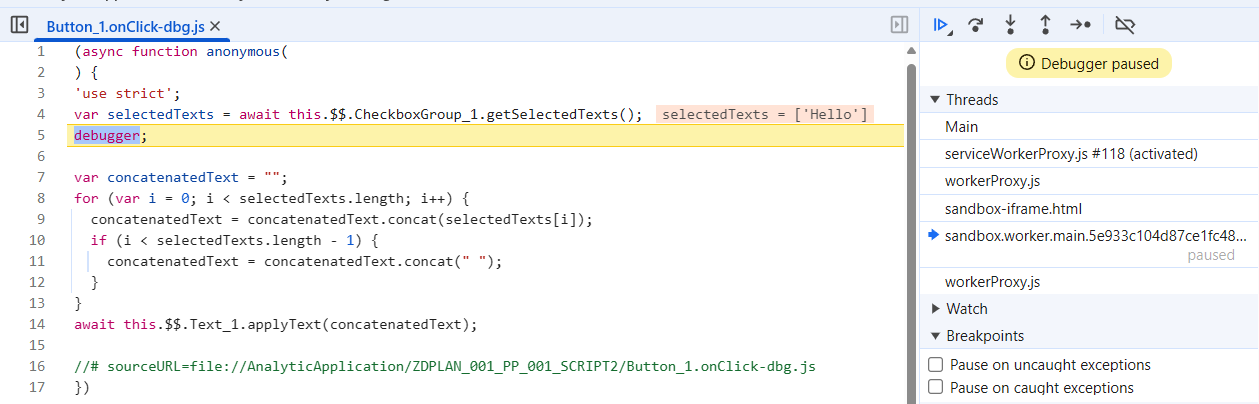Click the sourceURL comment on line 16
Screen dimensions: 1259x404
coord(445,366)
